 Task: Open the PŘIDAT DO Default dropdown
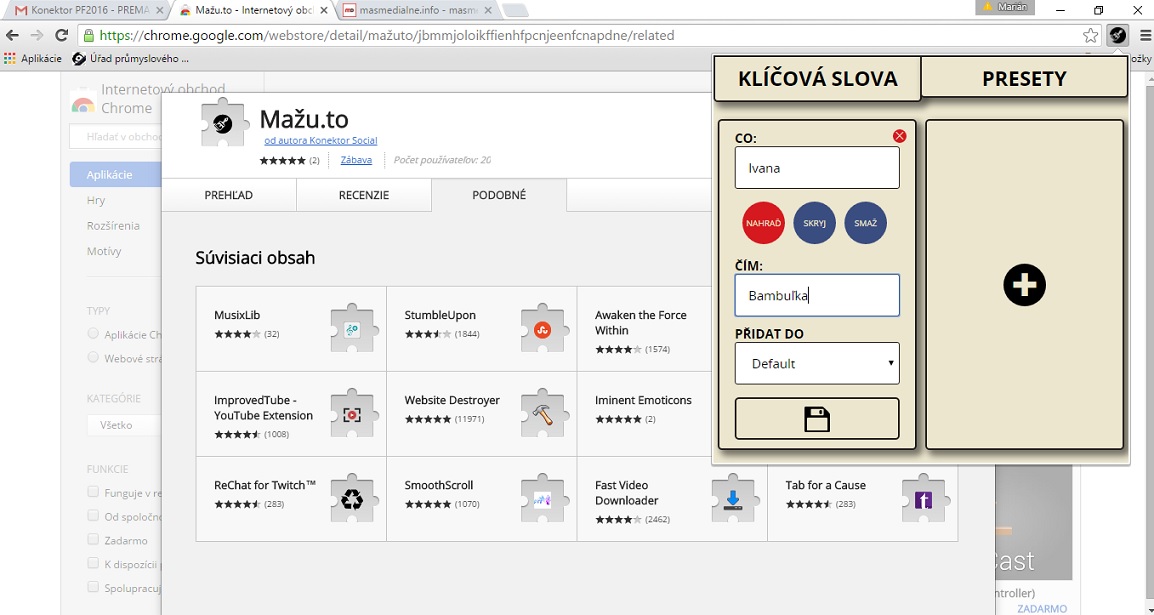[x=817, y=364]
